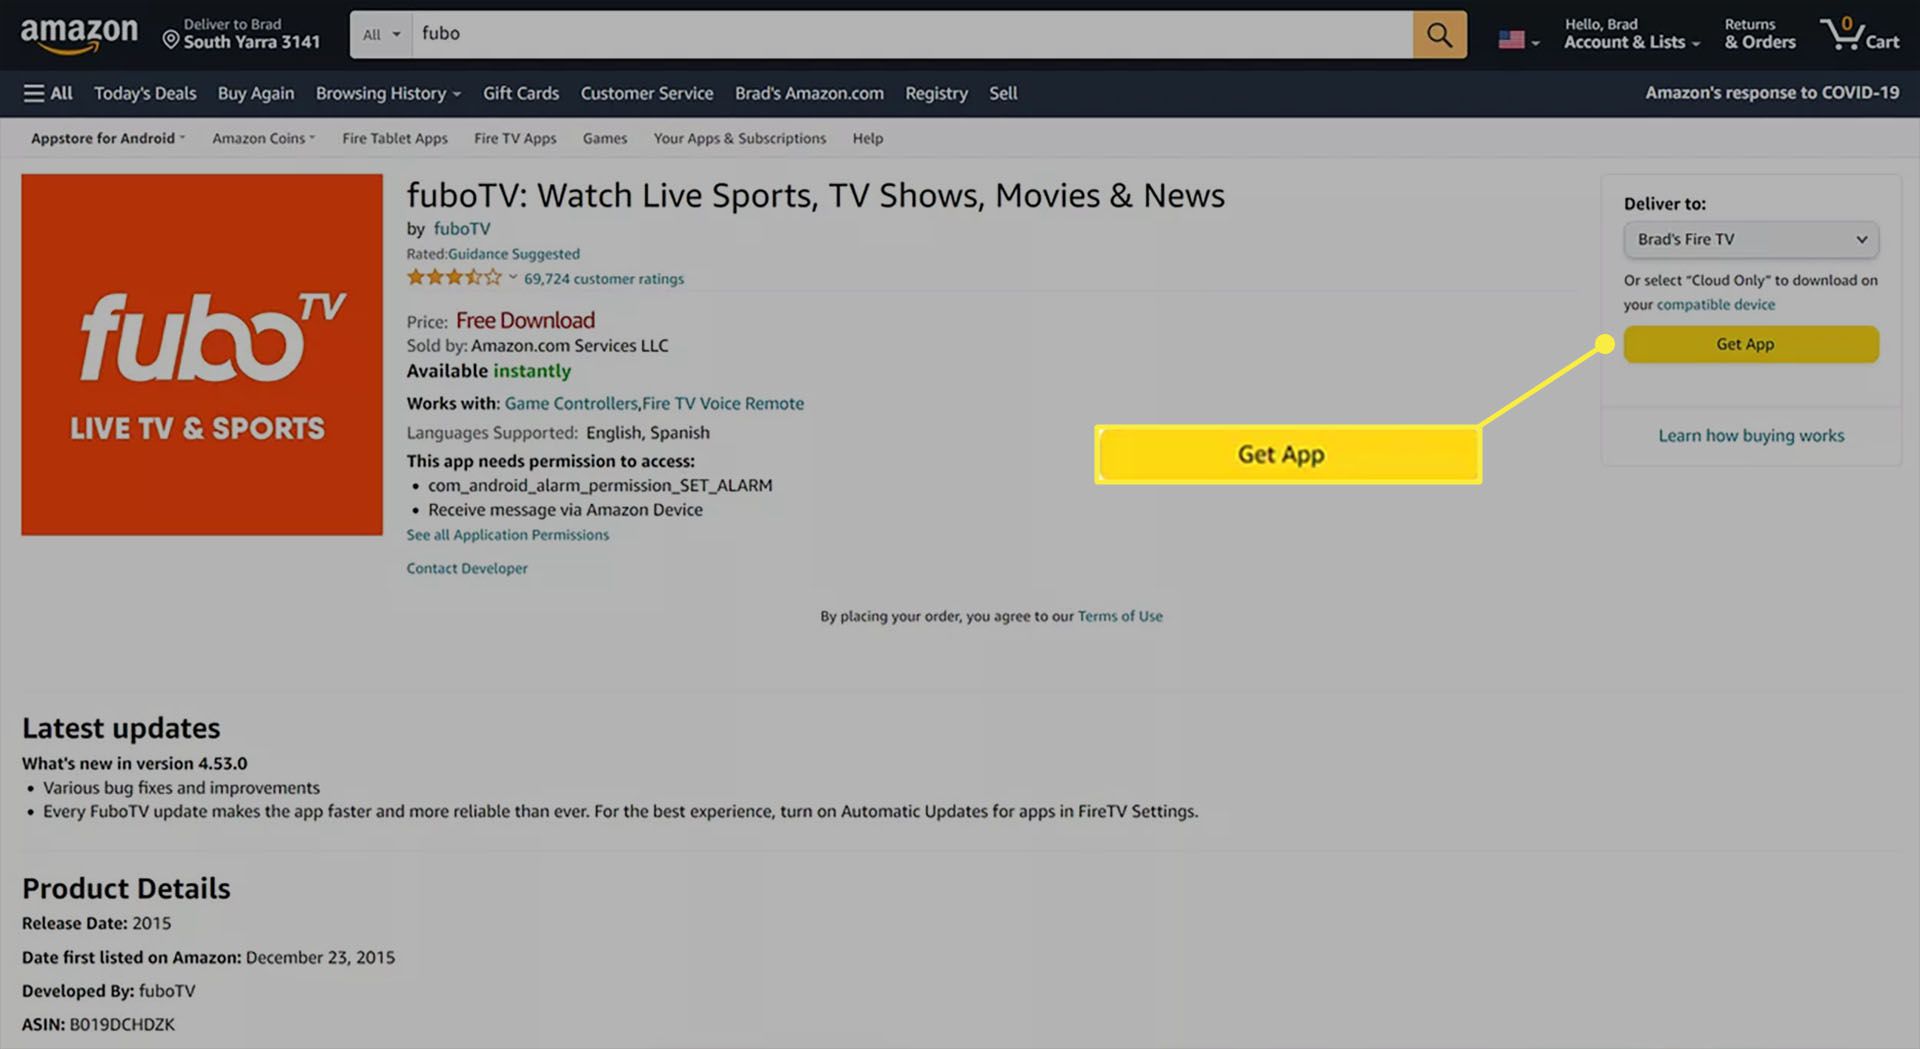Open Learn how buying works
This screenshot has width=1920, height=1049.
pos(1751,435)
